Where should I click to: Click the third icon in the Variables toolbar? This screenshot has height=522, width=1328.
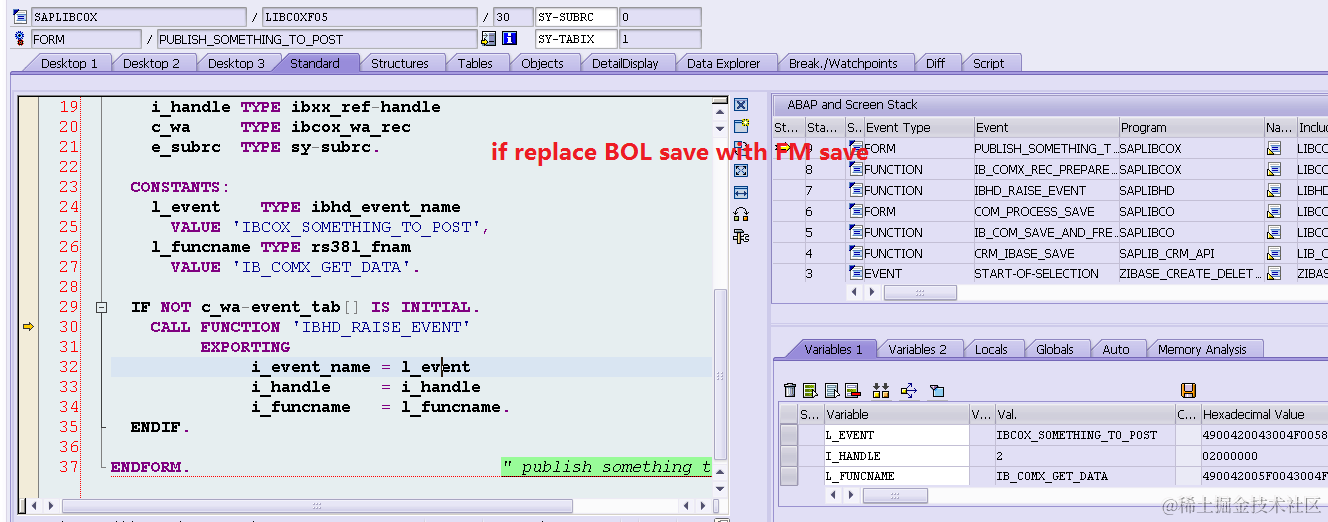tap(832, 390)
